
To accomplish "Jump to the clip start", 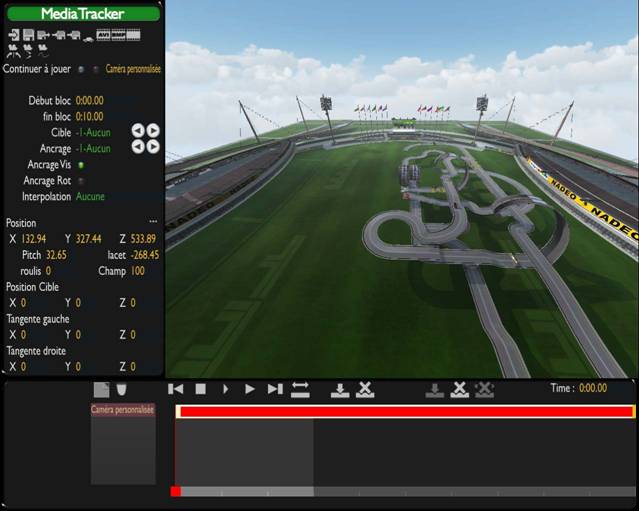I will point(176,389).
